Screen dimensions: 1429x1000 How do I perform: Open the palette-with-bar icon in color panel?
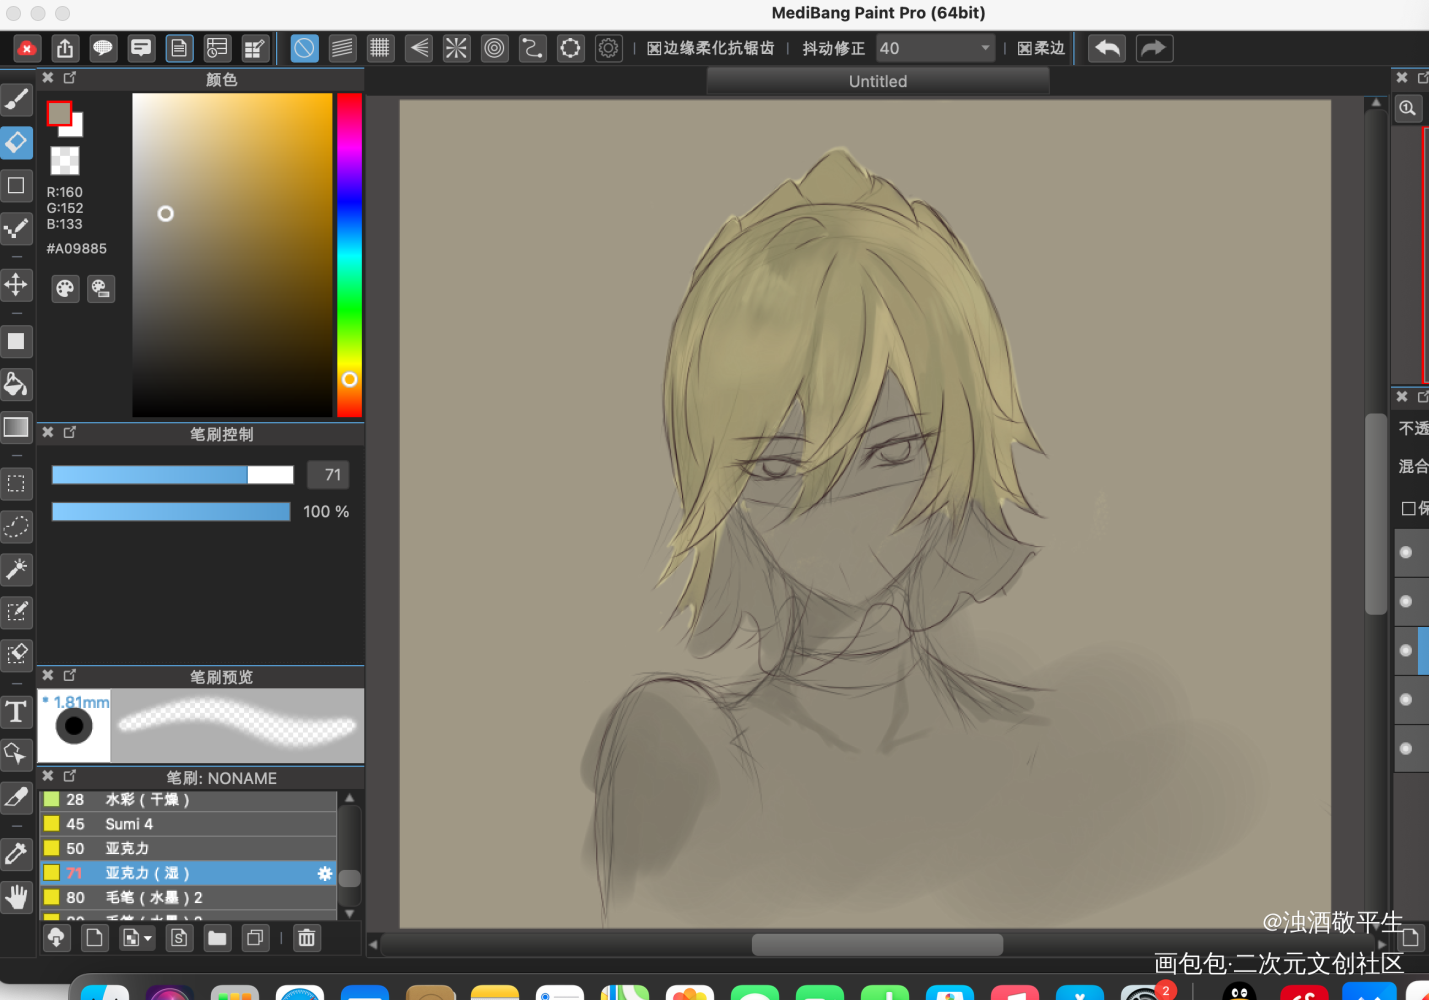coord(101,289)
